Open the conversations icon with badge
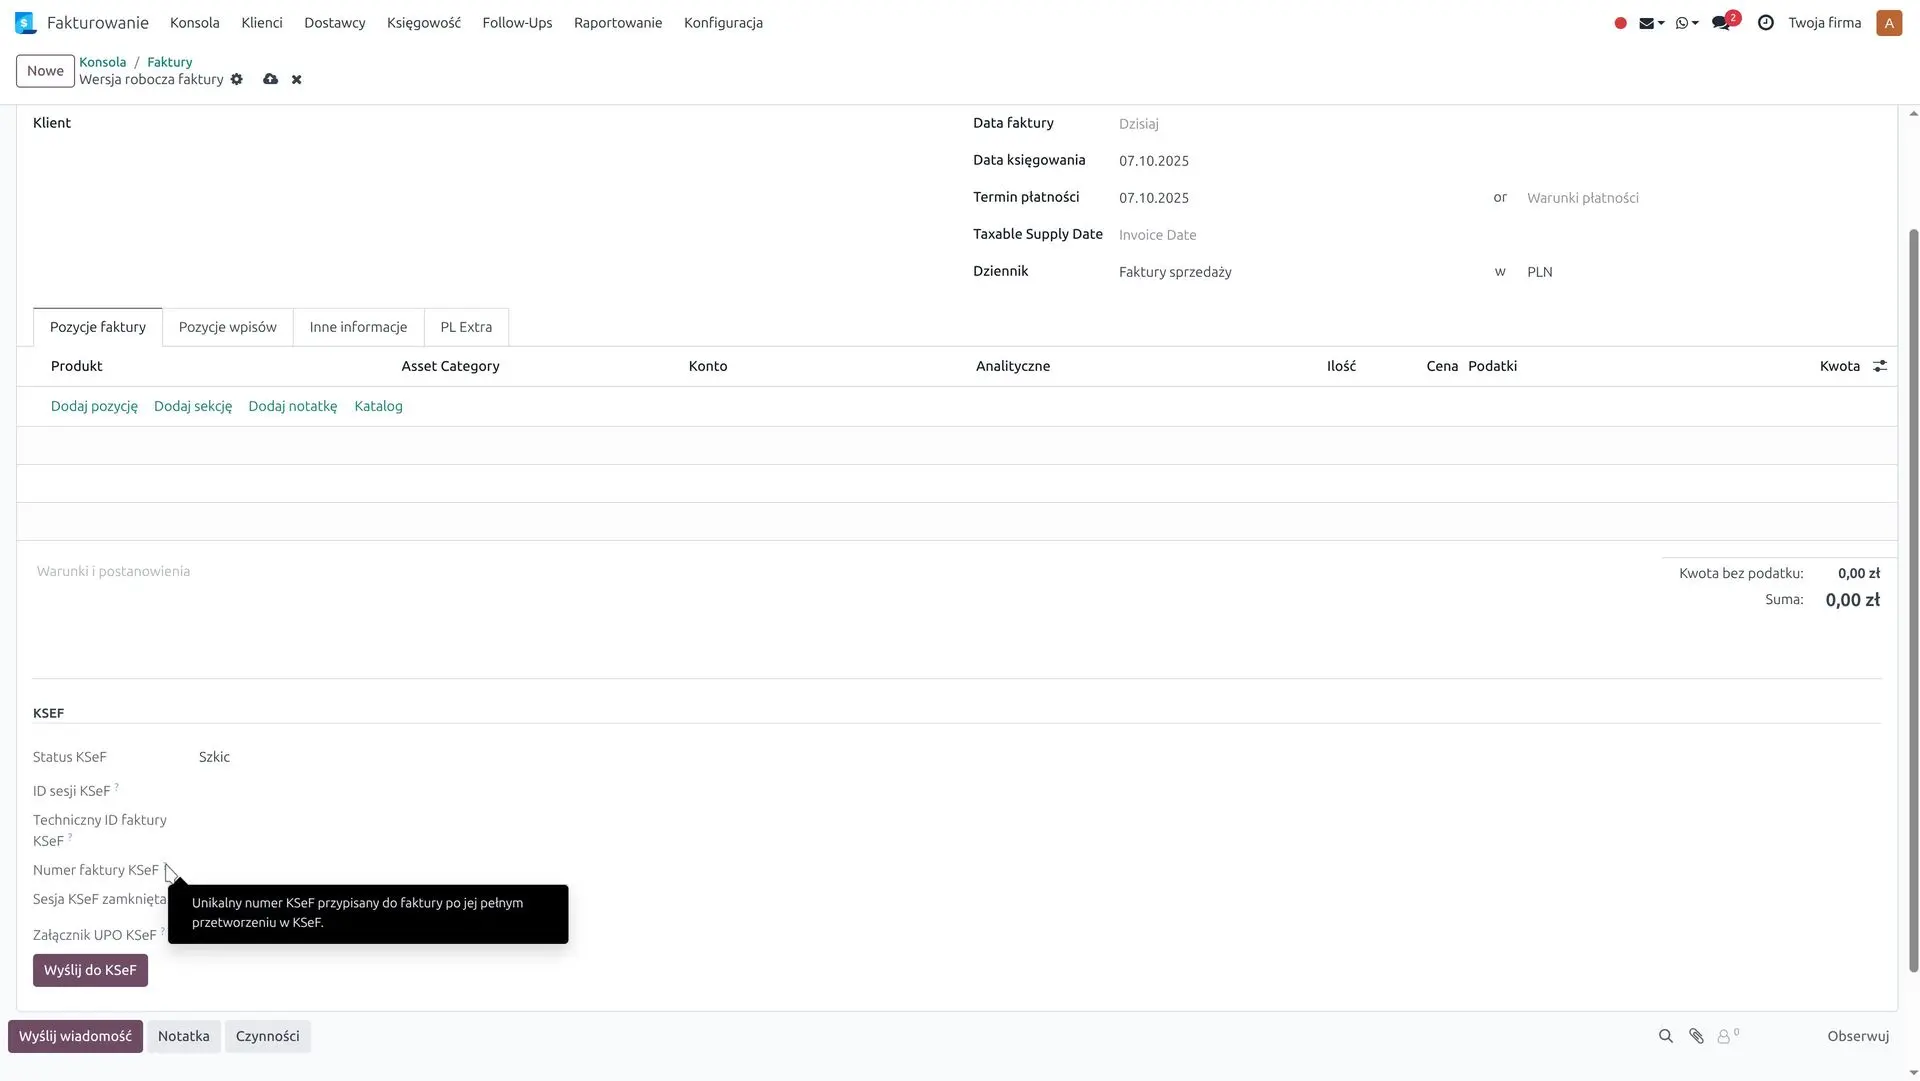Viewport: 1920px width, 1081px height. tap(1722, 23)
